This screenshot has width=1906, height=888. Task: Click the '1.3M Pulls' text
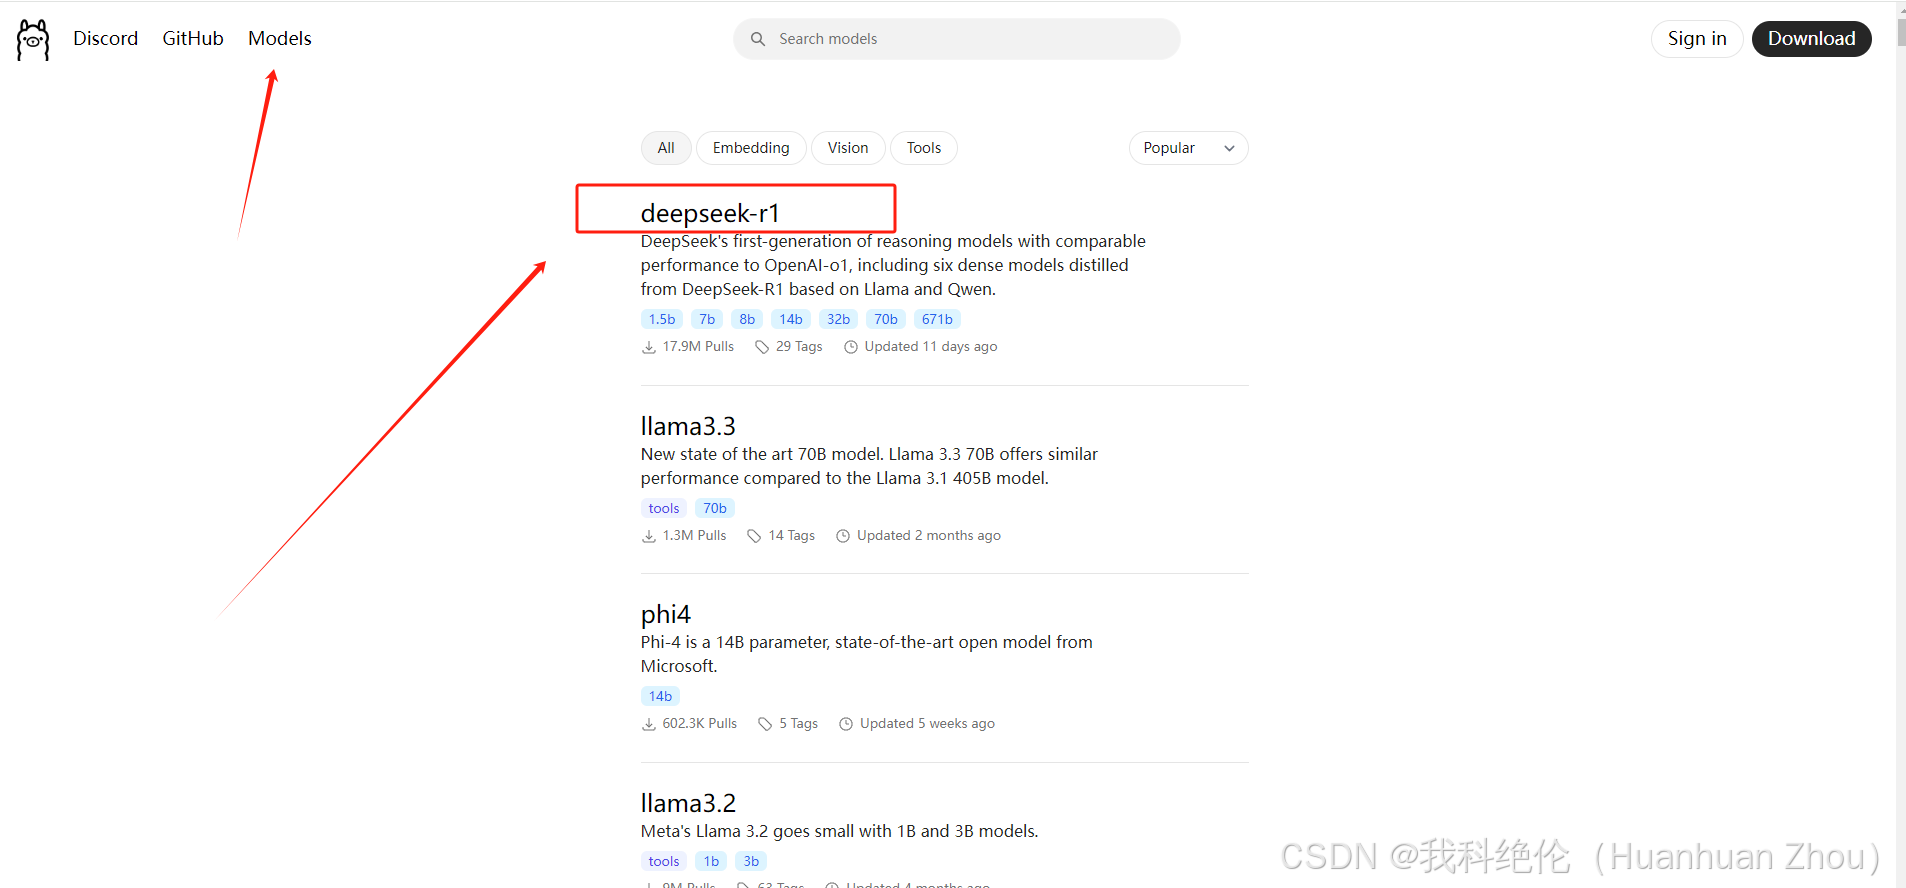tap(694, 536)
